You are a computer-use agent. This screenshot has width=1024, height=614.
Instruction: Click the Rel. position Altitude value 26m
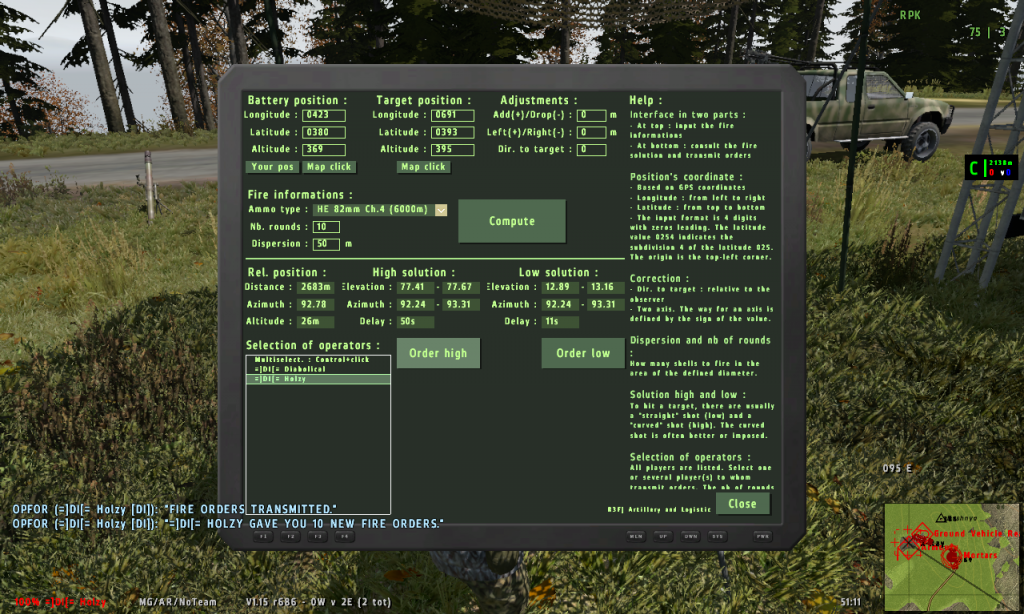point(316,322)
